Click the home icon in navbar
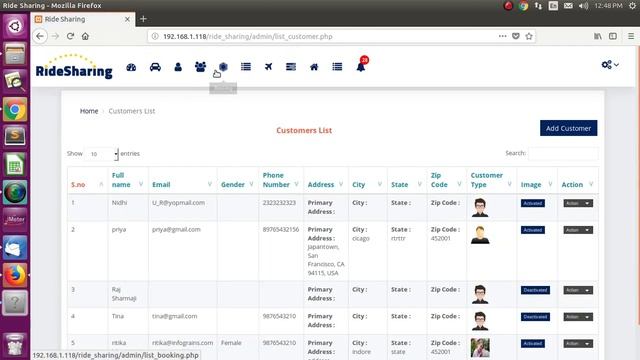Image resolution: width=640 pixels, height=360 pixels. [314, 67]
